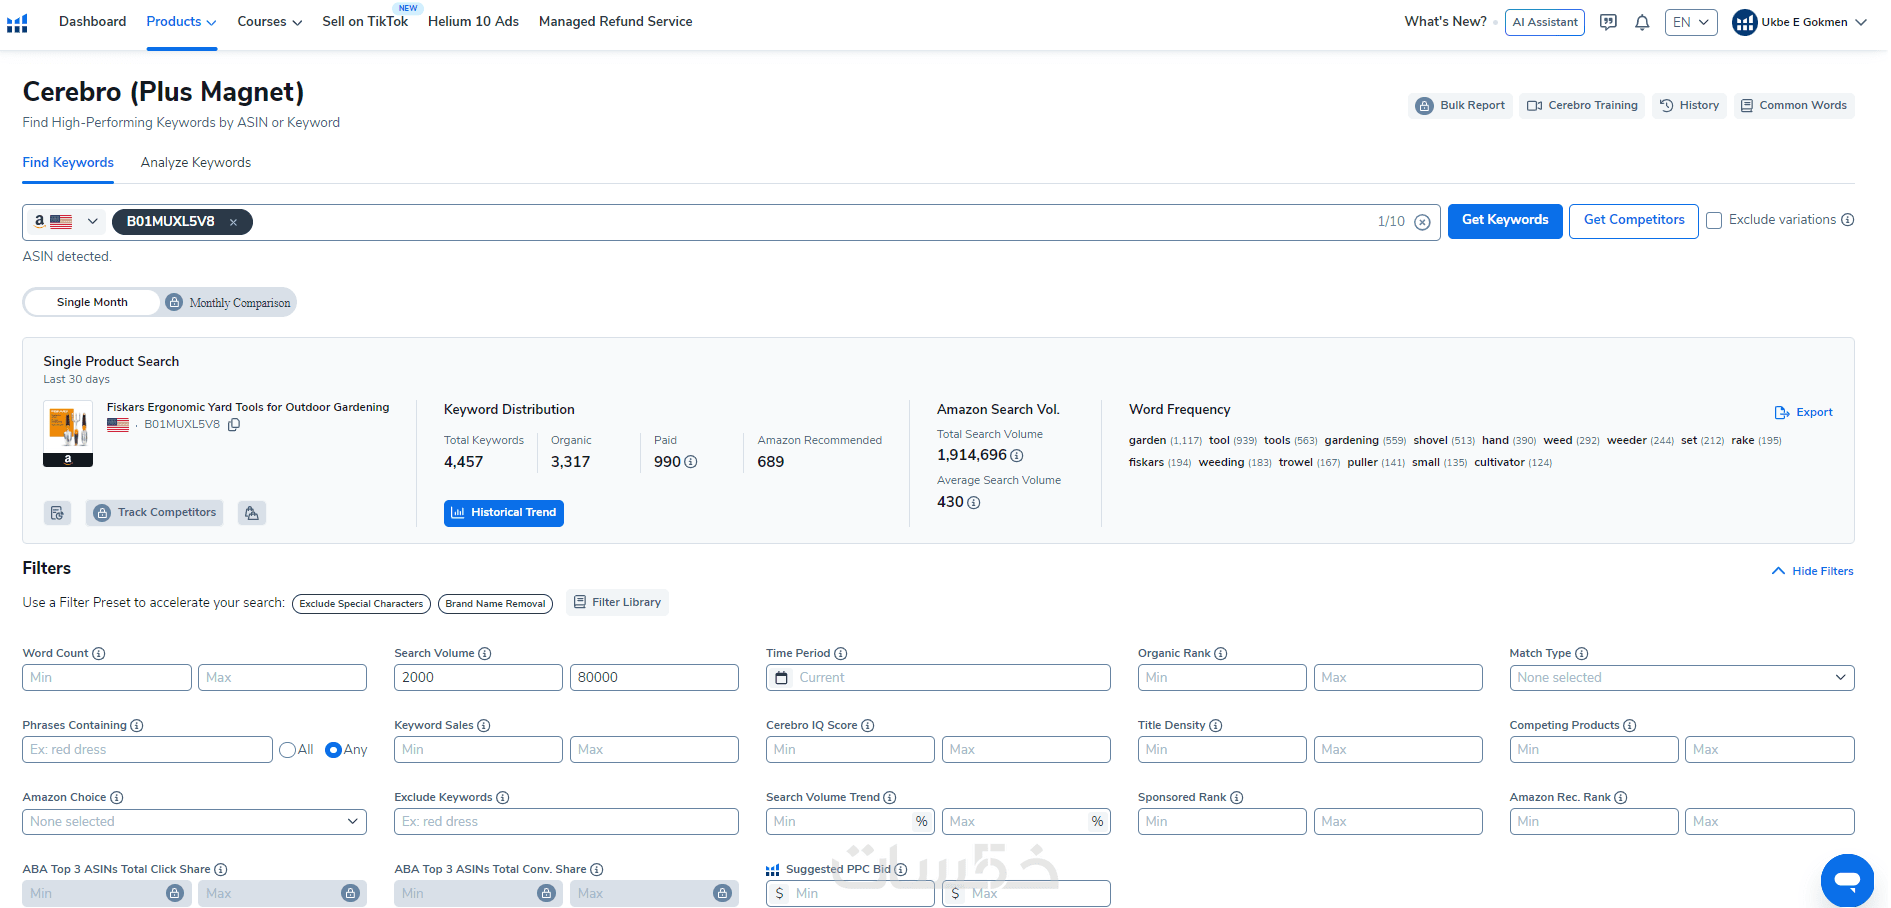Show info for Exclude Keywords filter

click(503, 798)
